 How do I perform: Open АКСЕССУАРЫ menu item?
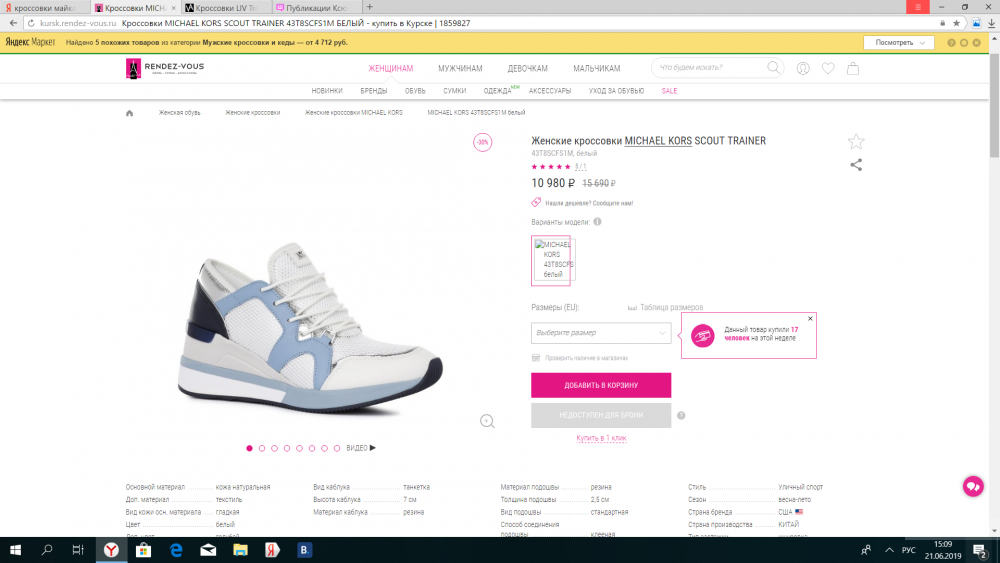tap(550, 91)
